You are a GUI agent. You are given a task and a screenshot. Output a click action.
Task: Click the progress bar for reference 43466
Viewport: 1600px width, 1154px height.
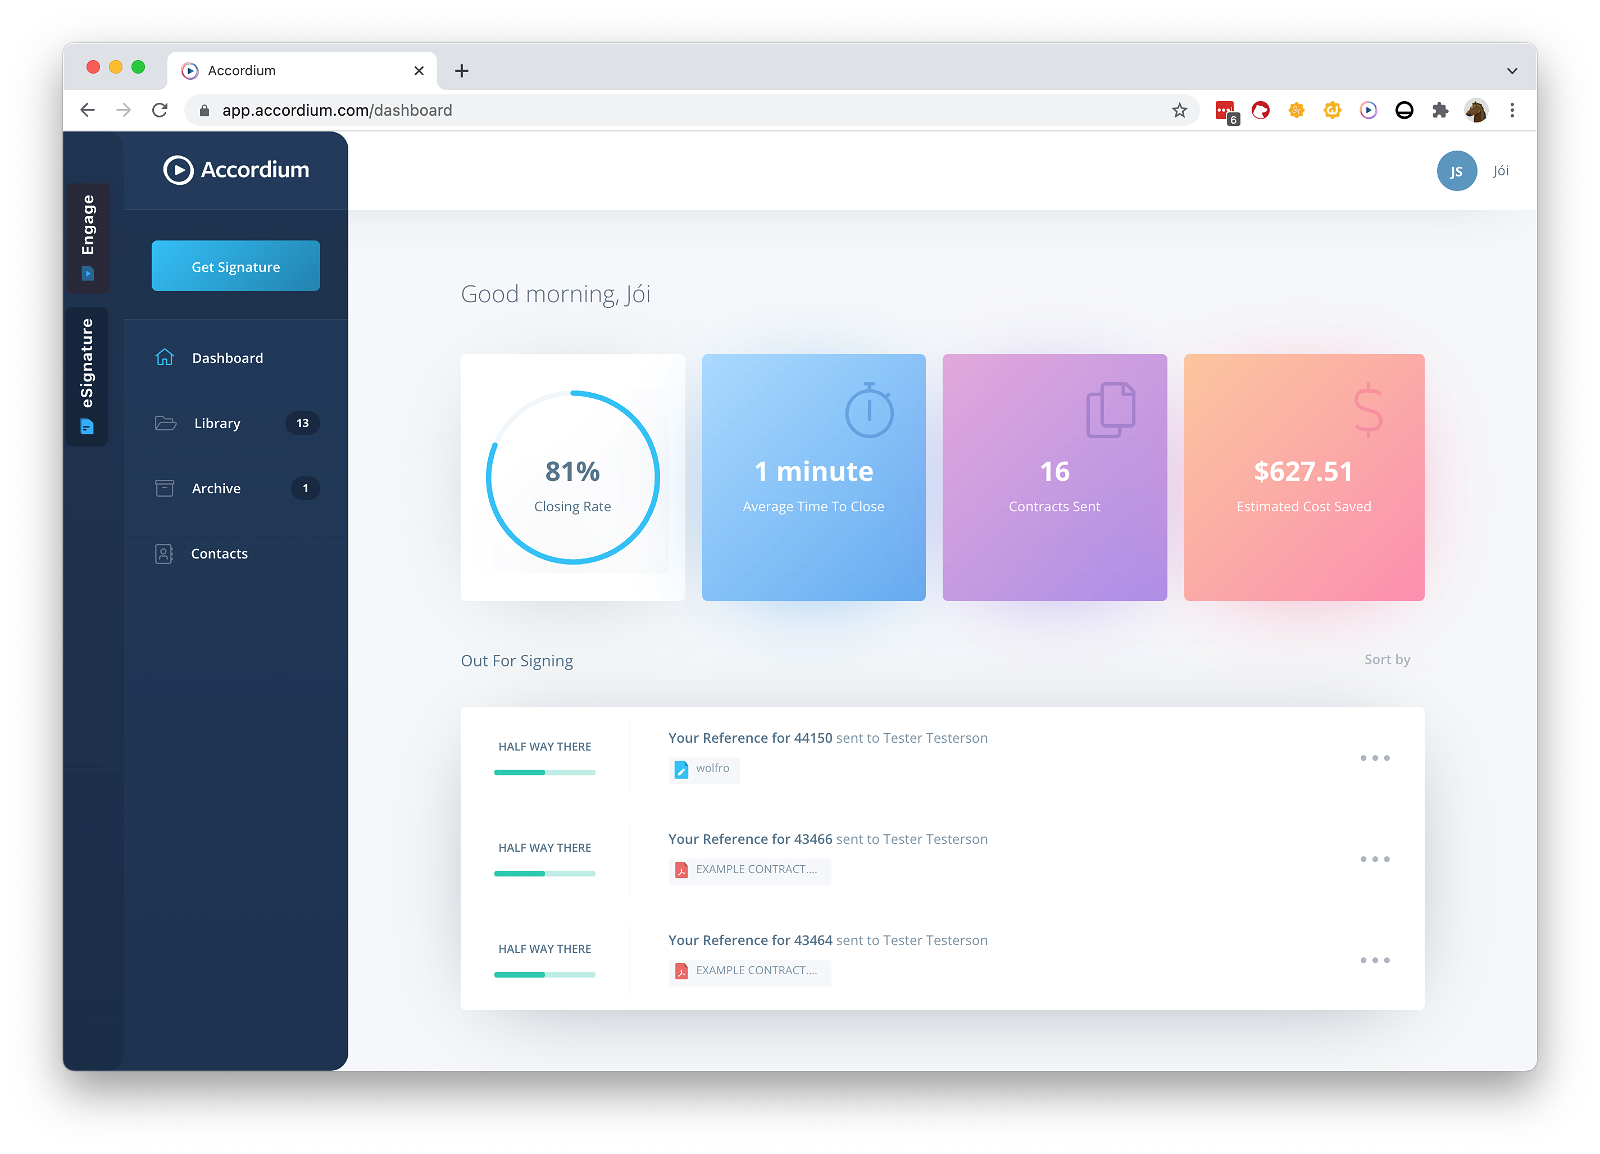tap(545, 873)
